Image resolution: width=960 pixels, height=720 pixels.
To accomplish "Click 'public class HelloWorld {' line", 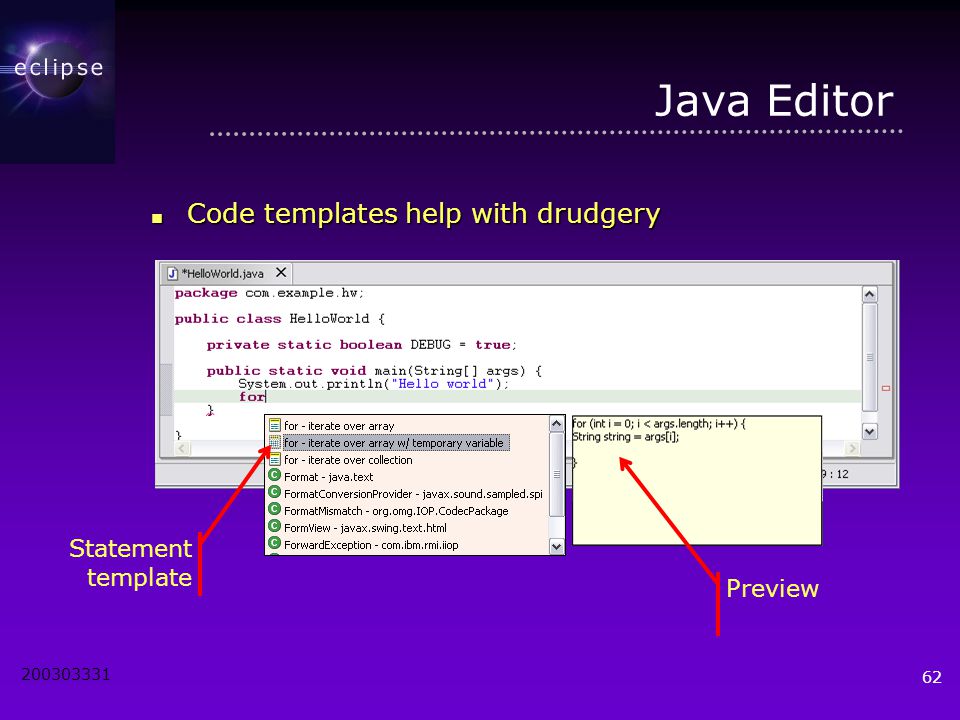I will (280, 319).
